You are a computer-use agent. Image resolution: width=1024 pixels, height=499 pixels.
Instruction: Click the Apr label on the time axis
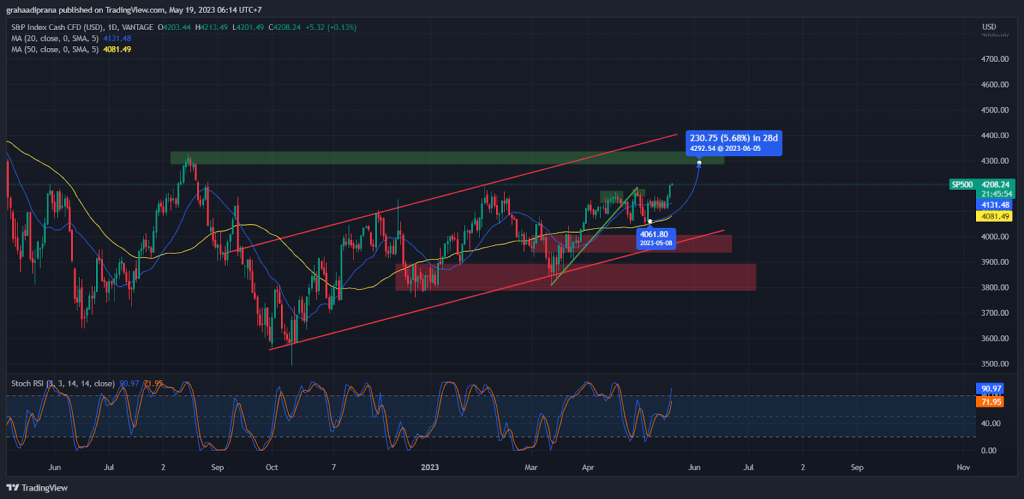587,468
